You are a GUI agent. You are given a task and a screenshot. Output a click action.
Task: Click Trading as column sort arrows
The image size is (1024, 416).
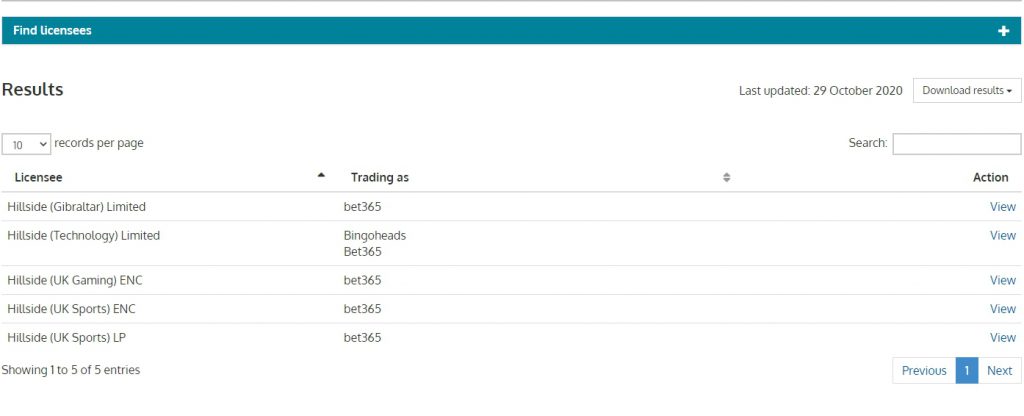click(x=727, y=178)
